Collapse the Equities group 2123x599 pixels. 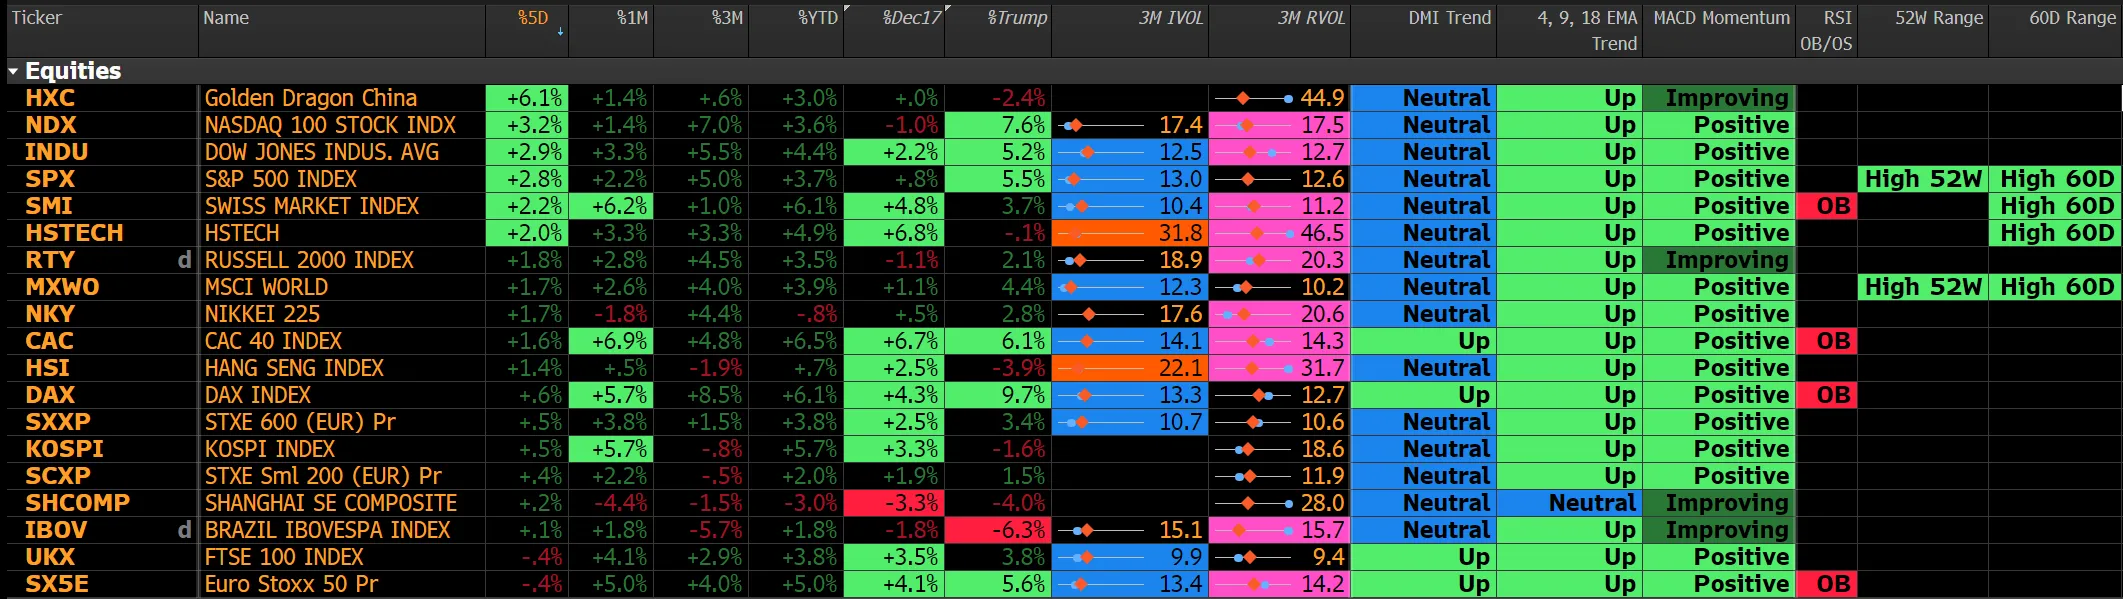14,72
